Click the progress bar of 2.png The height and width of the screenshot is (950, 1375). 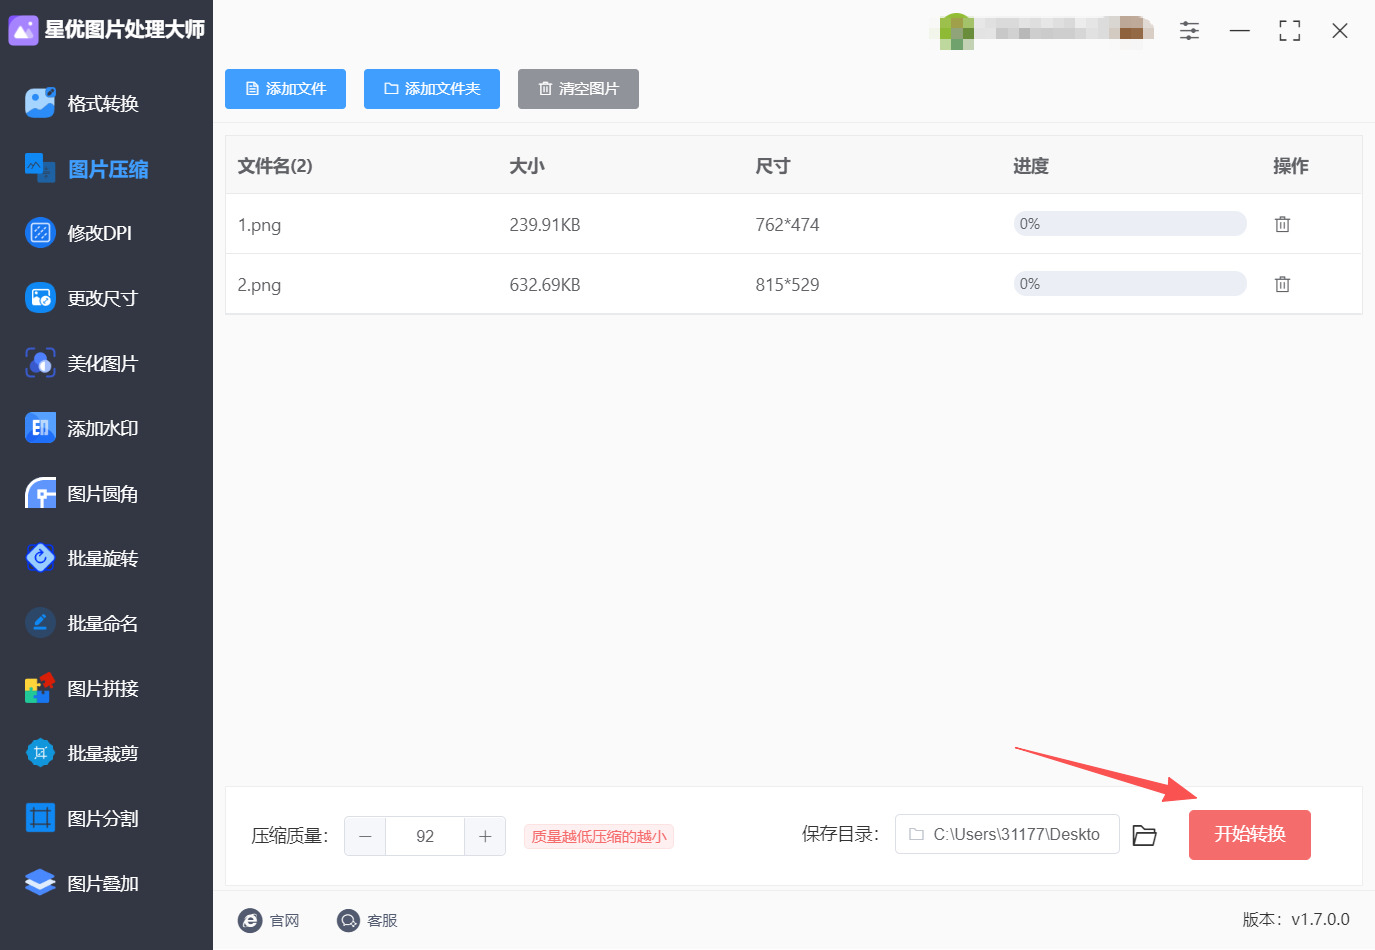(1130, 284)
